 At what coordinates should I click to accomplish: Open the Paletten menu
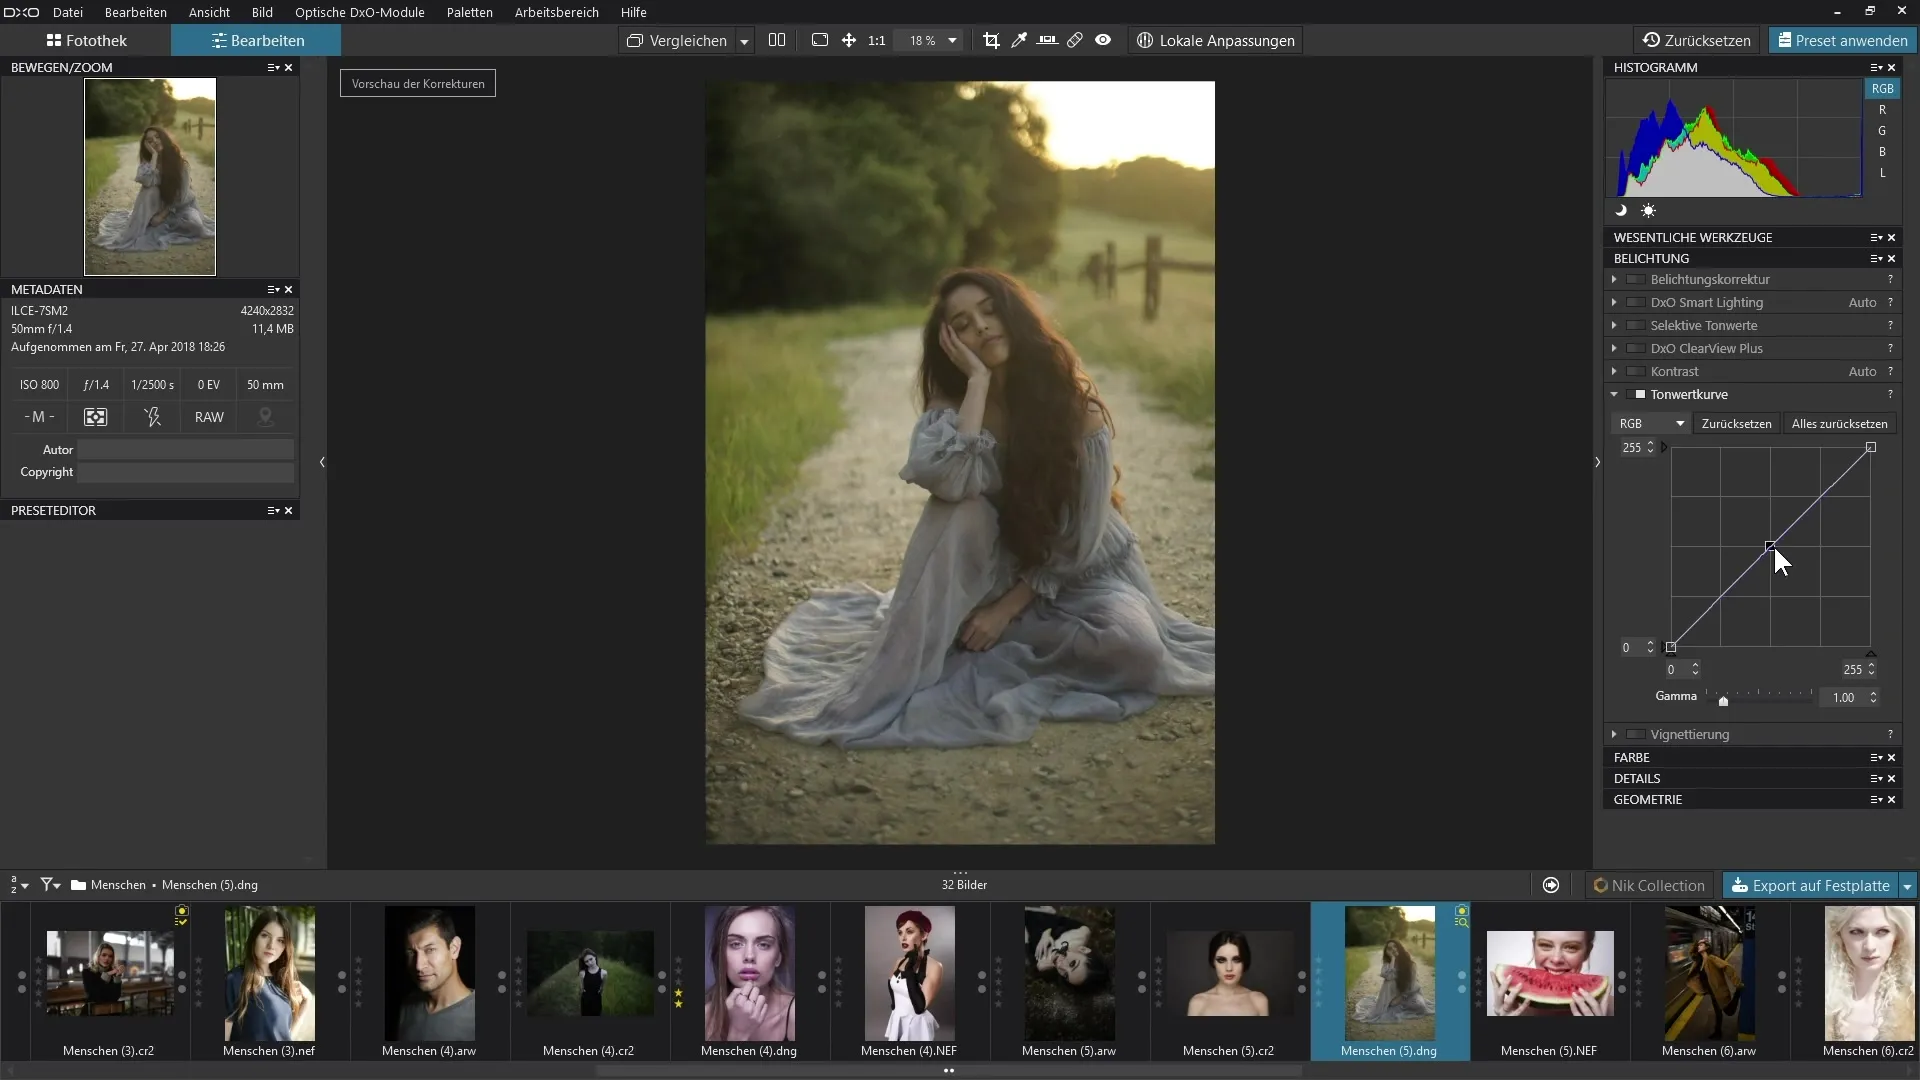(470, 12)
